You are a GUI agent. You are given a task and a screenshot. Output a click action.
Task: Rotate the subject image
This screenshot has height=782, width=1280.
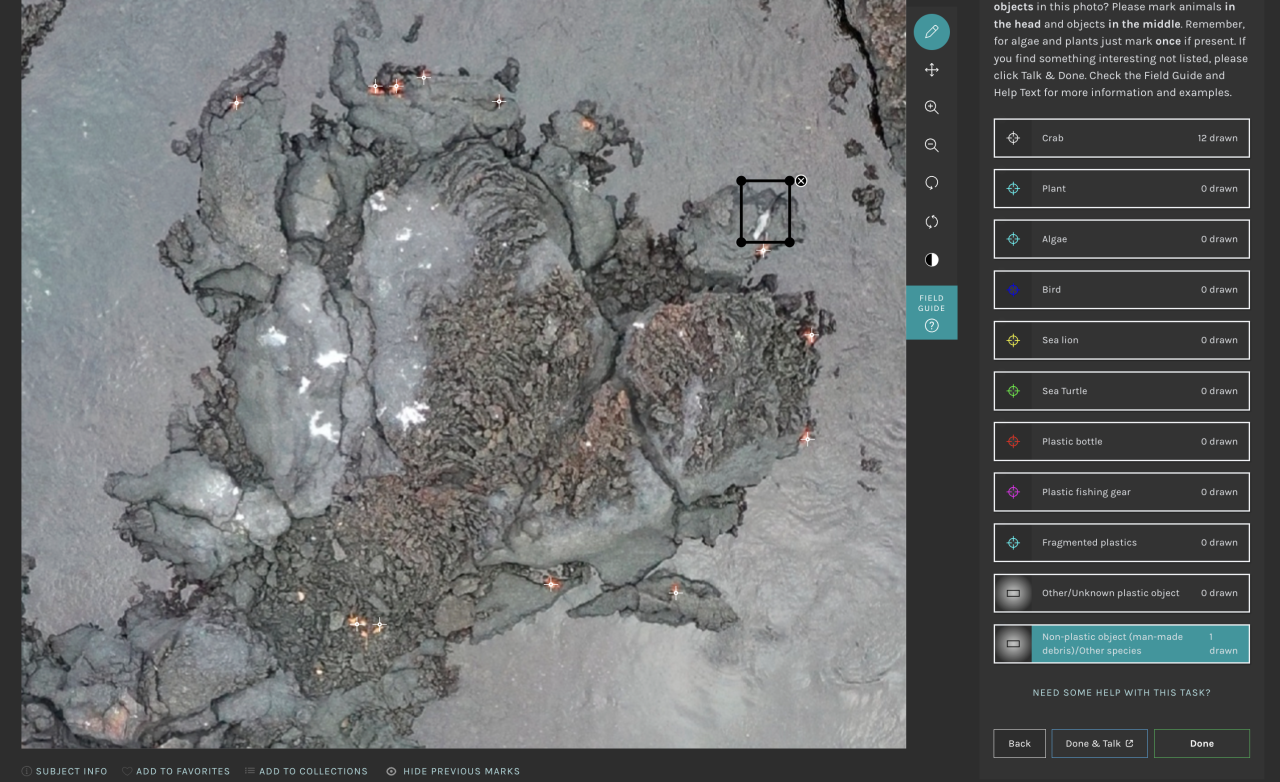pyautogui.click(x=931, y=183)
